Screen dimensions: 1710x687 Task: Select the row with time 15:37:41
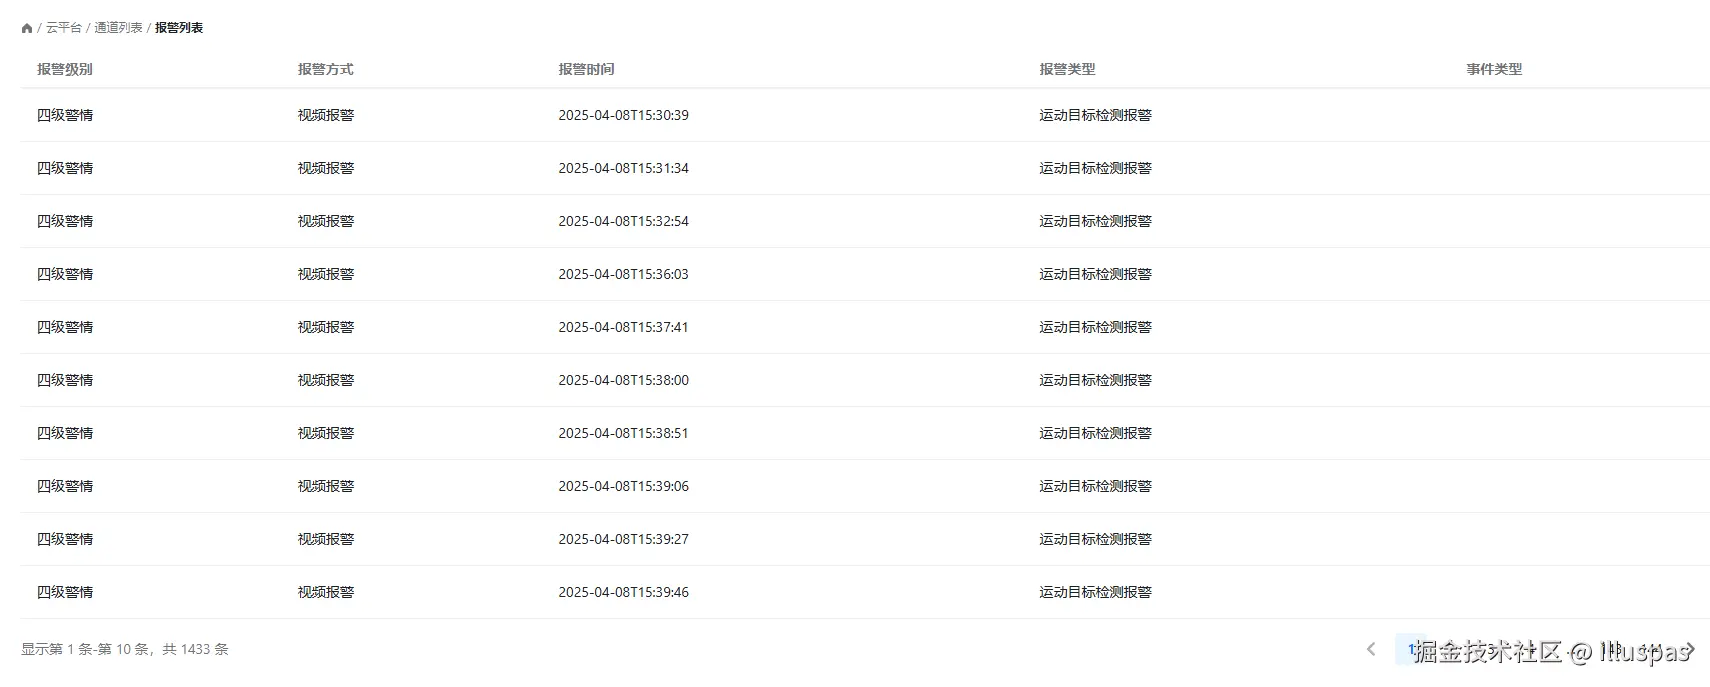coord(865,327)
